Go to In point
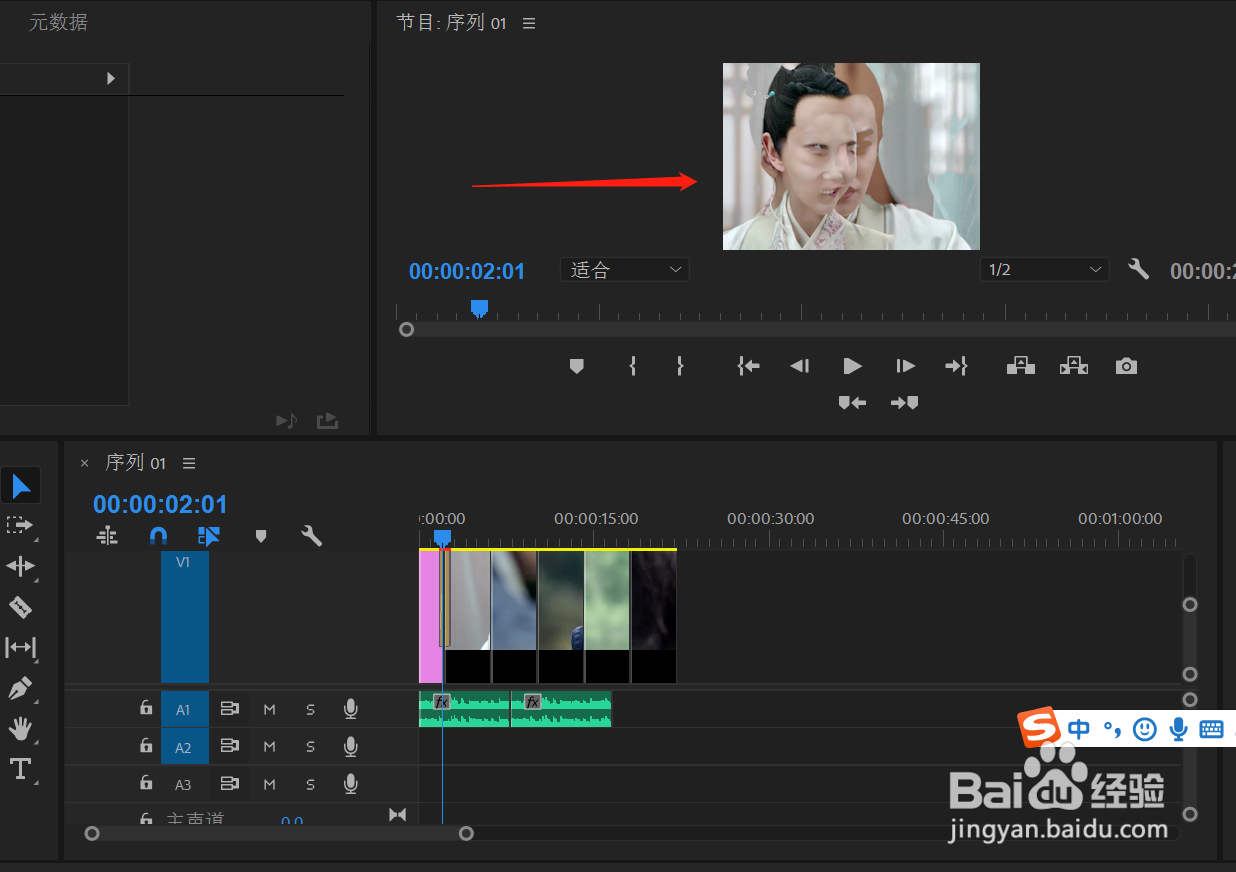The width and height of the screenshot is (1236, 872). (x=748, y=366)
